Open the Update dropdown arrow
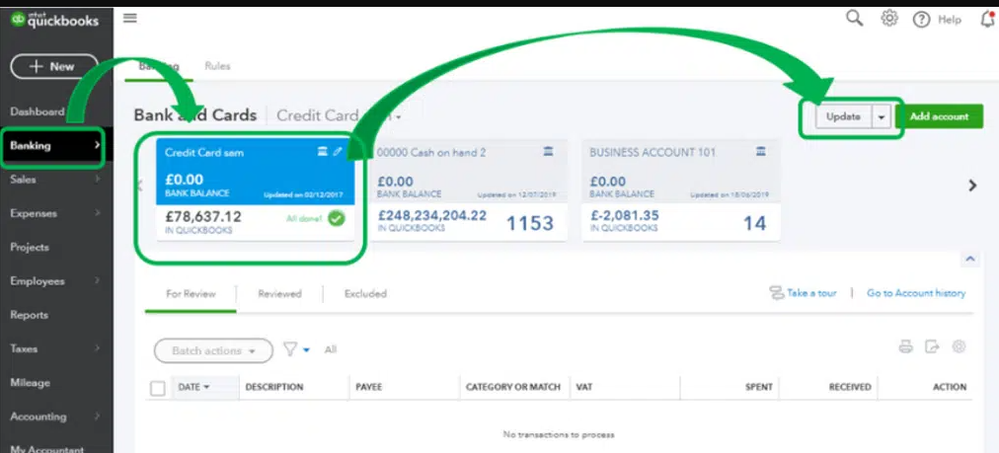The height and width of the screenshot is (453, 999). click(882, 117)
